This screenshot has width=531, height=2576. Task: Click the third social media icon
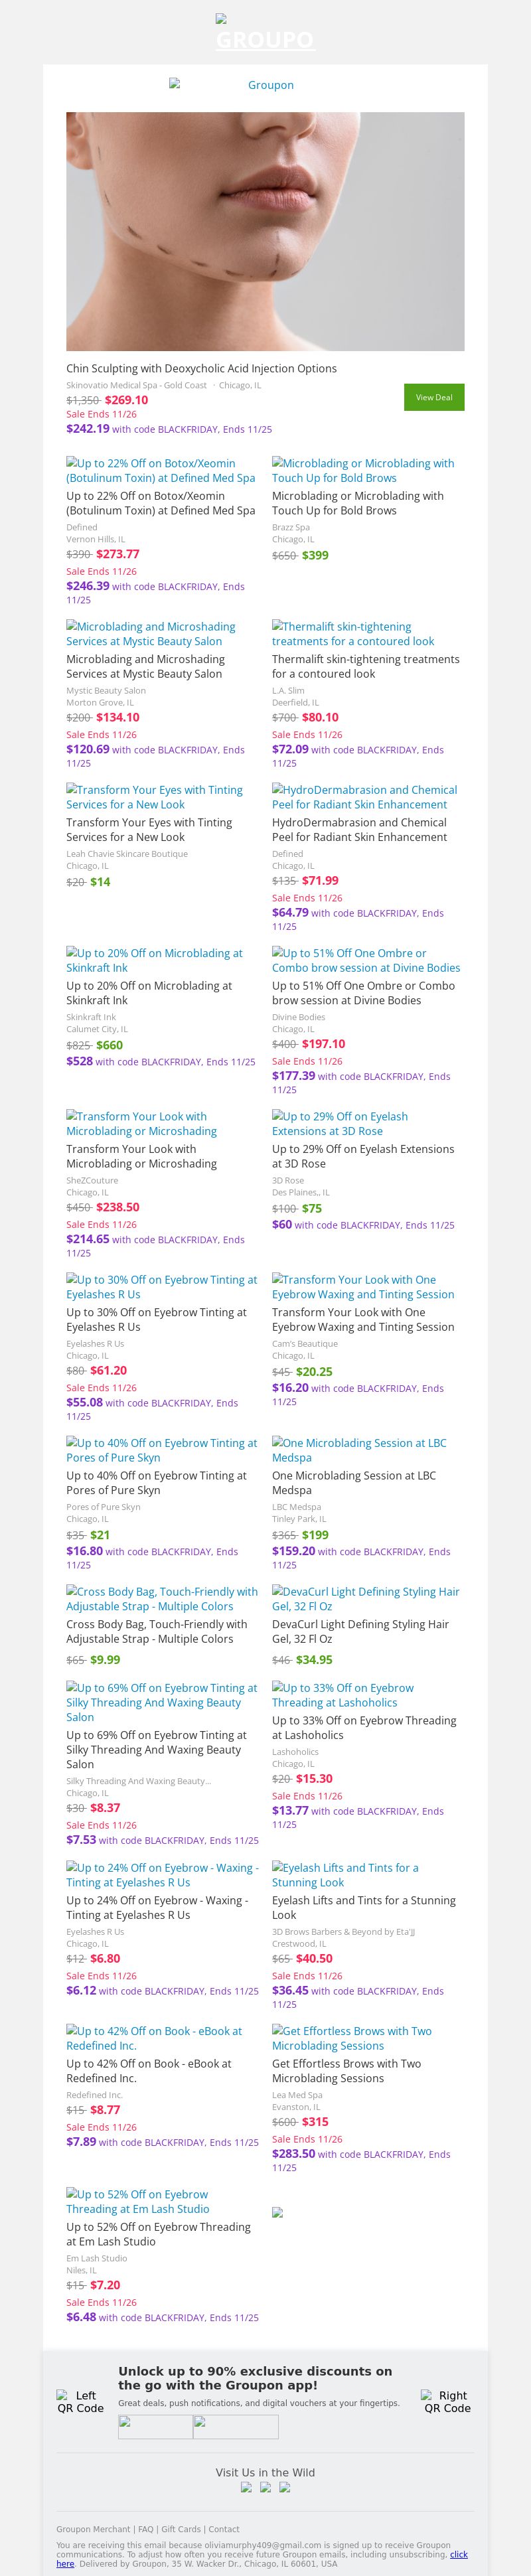click(x=285, y=2487)
